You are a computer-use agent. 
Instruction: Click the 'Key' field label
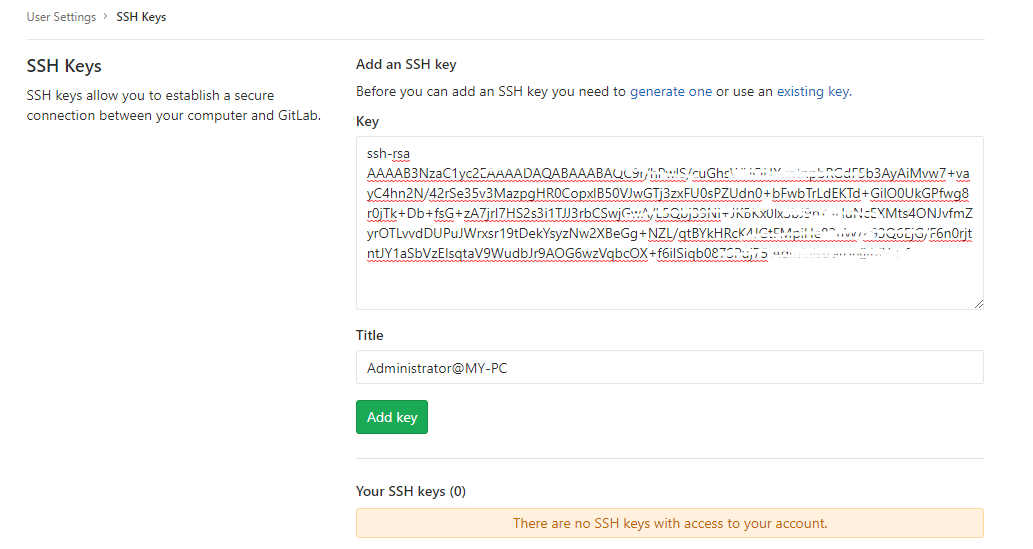click(x=367, y=121)
